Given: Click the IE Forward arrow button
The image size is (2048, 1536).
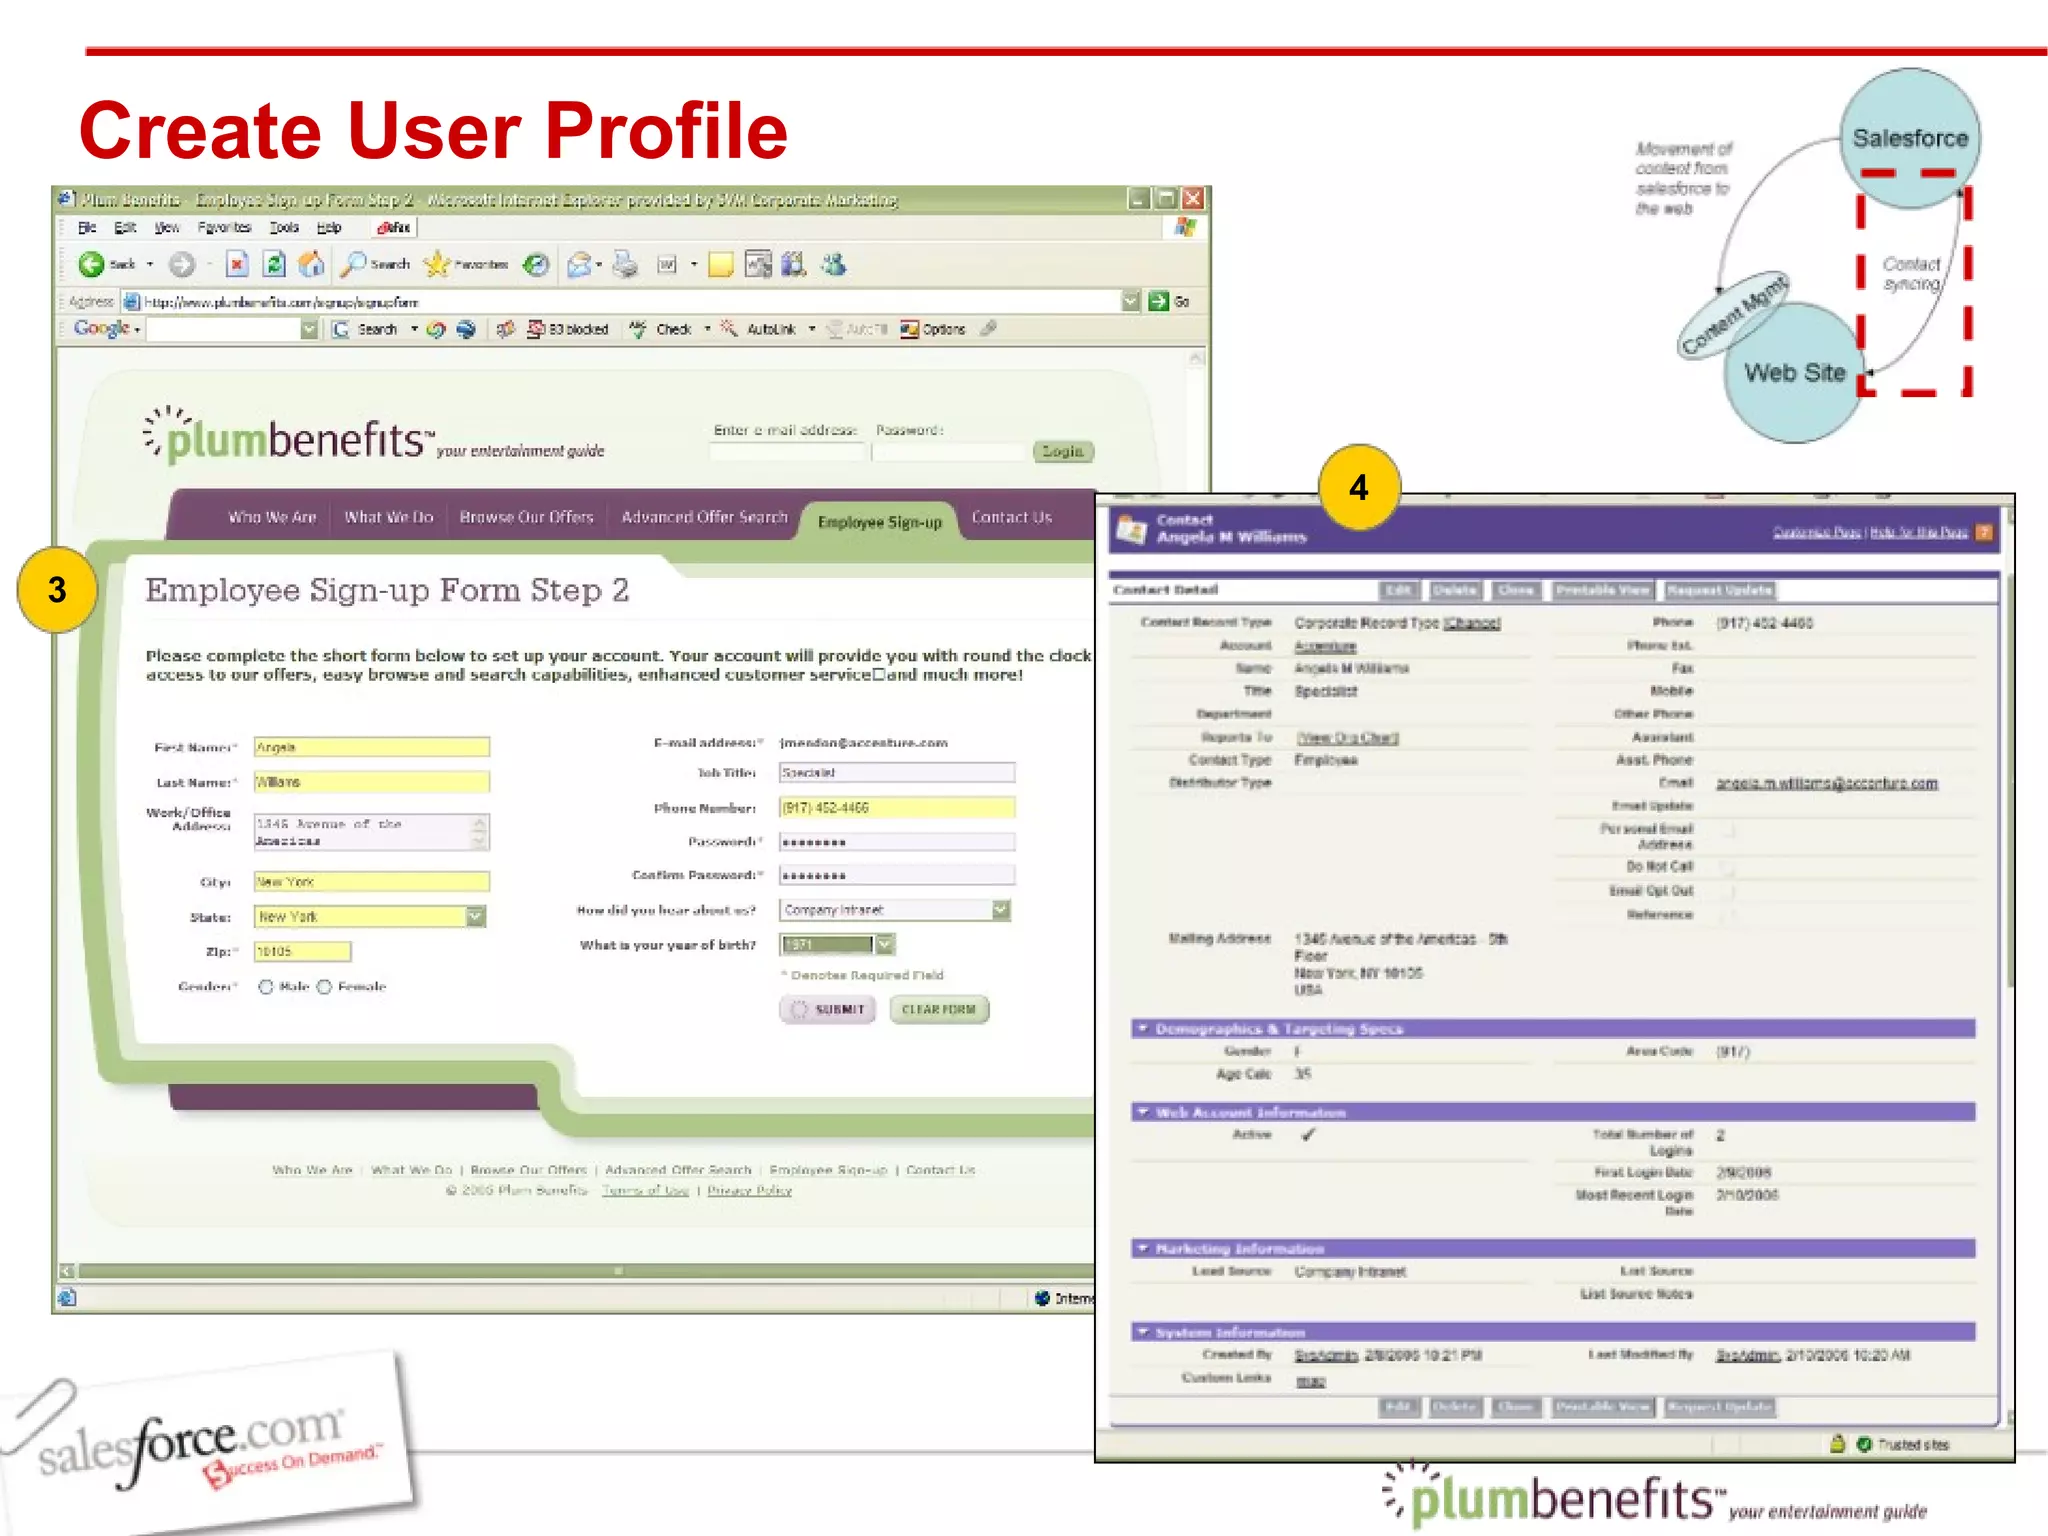Looking at the screenshot, I should pos(181,264).
